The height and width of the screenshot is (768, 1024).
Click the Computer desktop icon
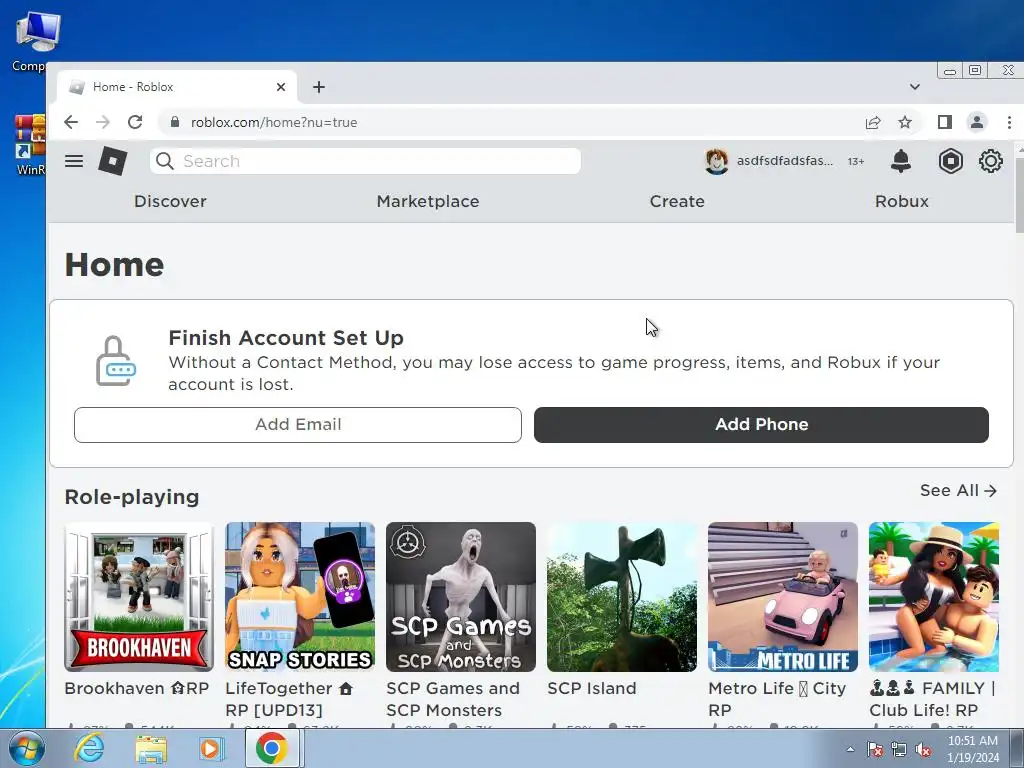coord(29,40)
